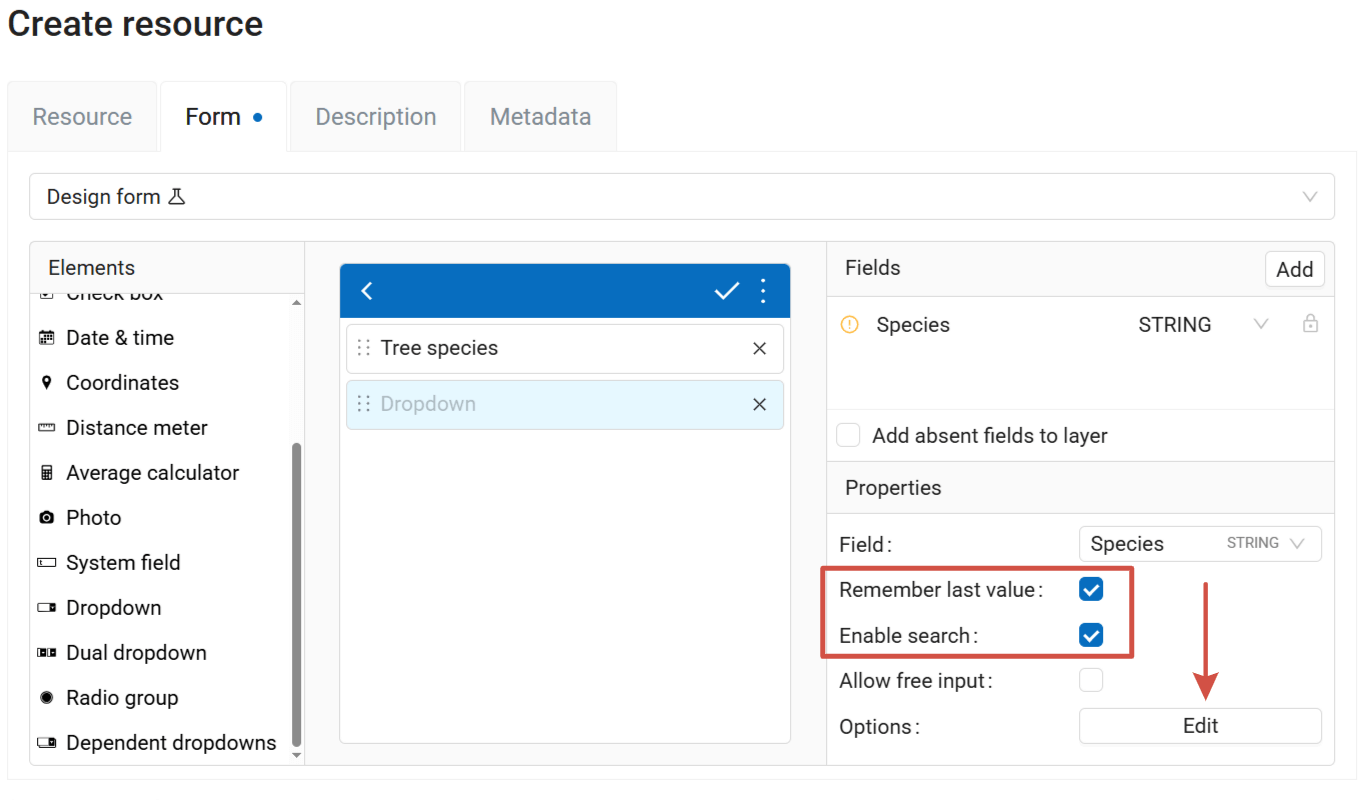
Task: Select the Photo element
Action: coord(93,518)
